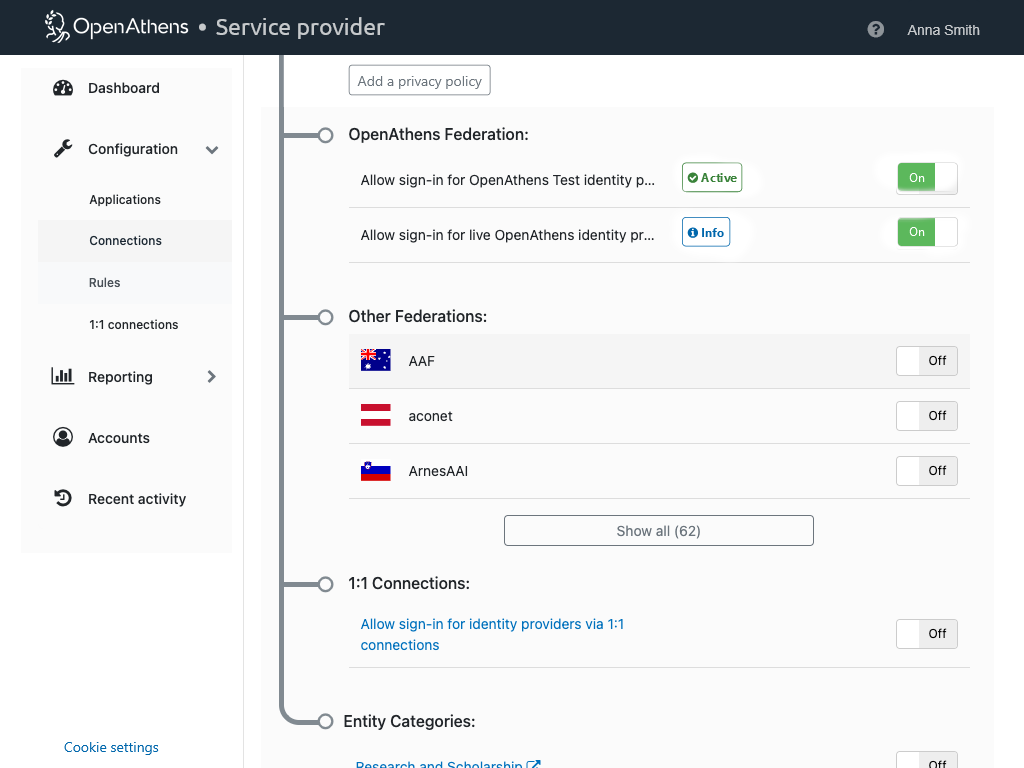Click the Other Federations heading
This screenshot has height=768, width=1024.
pos(417,317)
